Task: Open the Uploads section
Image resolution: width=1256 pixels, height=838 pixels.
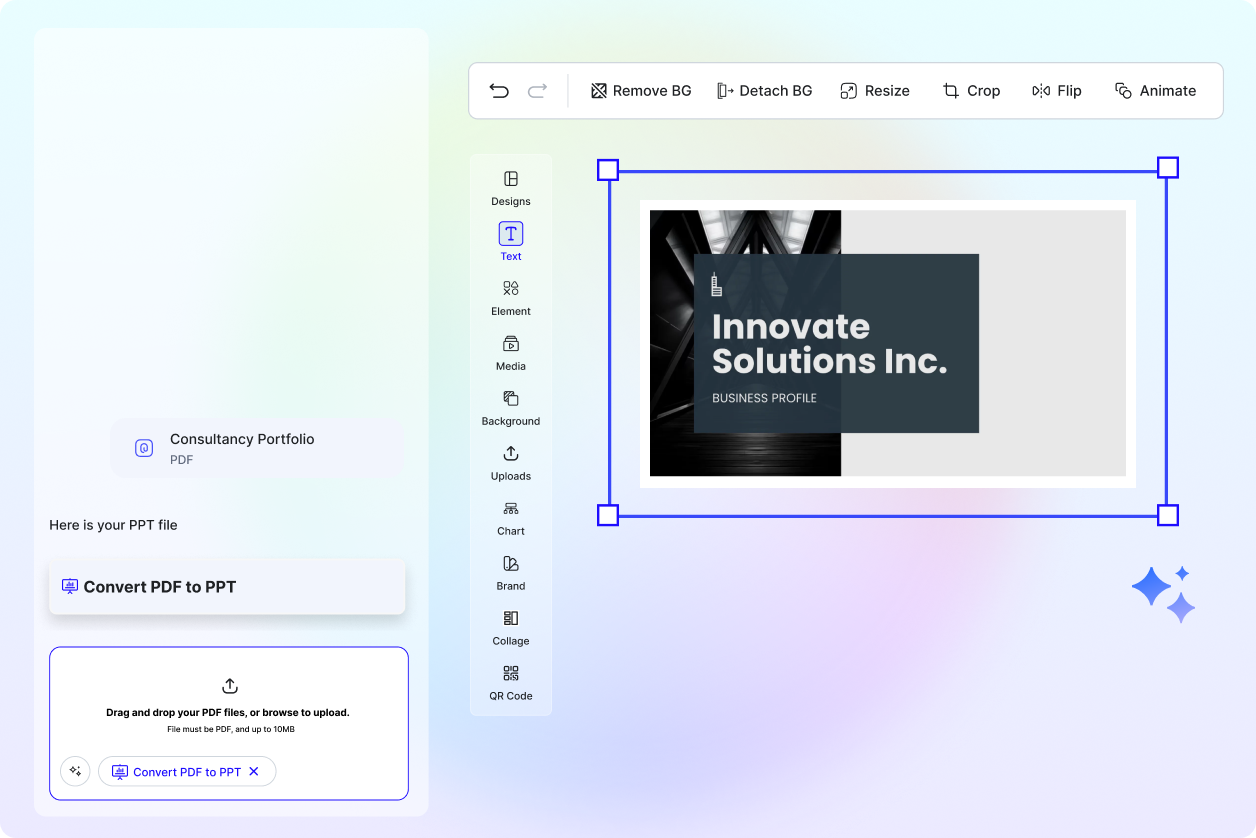Action: coord(511,462)
